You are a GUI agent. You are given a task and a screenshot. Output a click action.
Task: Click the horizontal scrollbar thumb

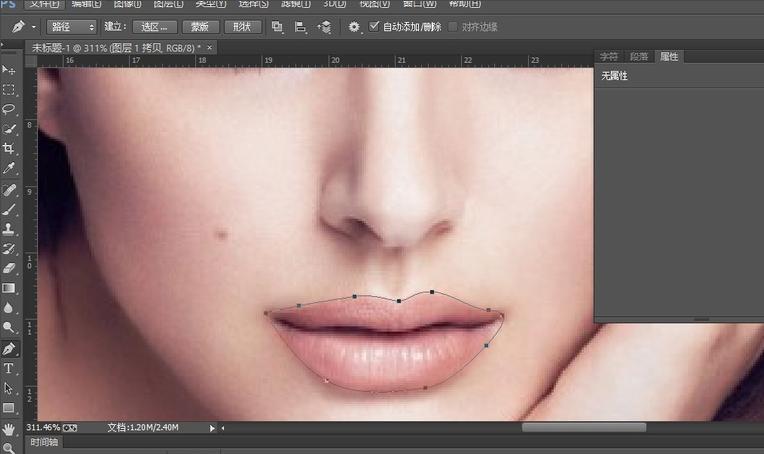pos(583,428)
